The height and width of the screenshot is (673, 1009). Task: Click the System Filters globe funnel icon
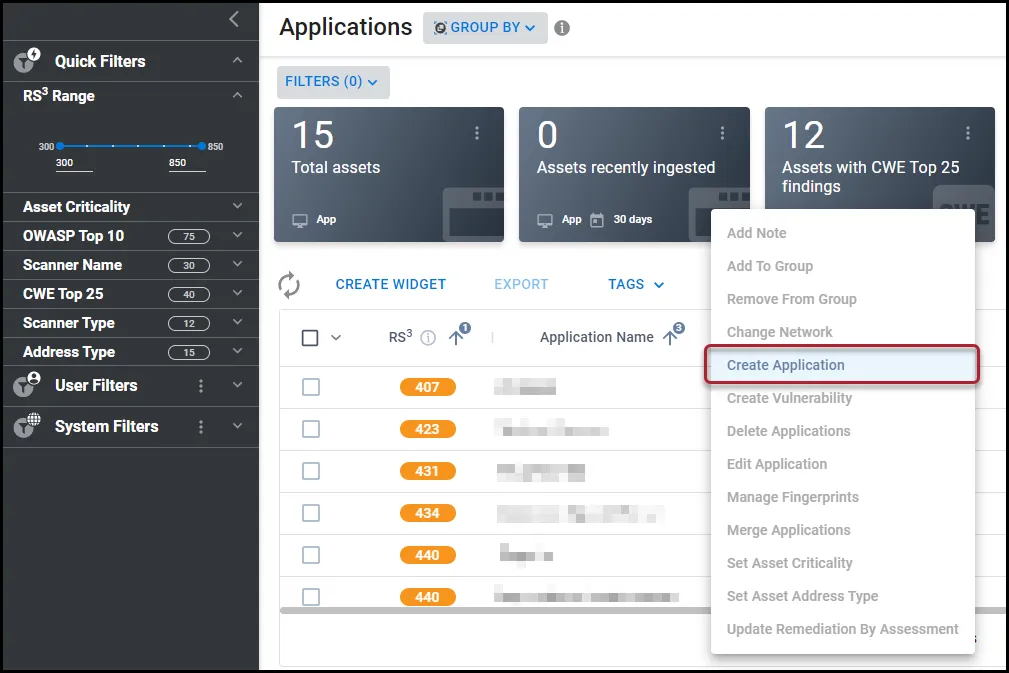coord(26,426)
